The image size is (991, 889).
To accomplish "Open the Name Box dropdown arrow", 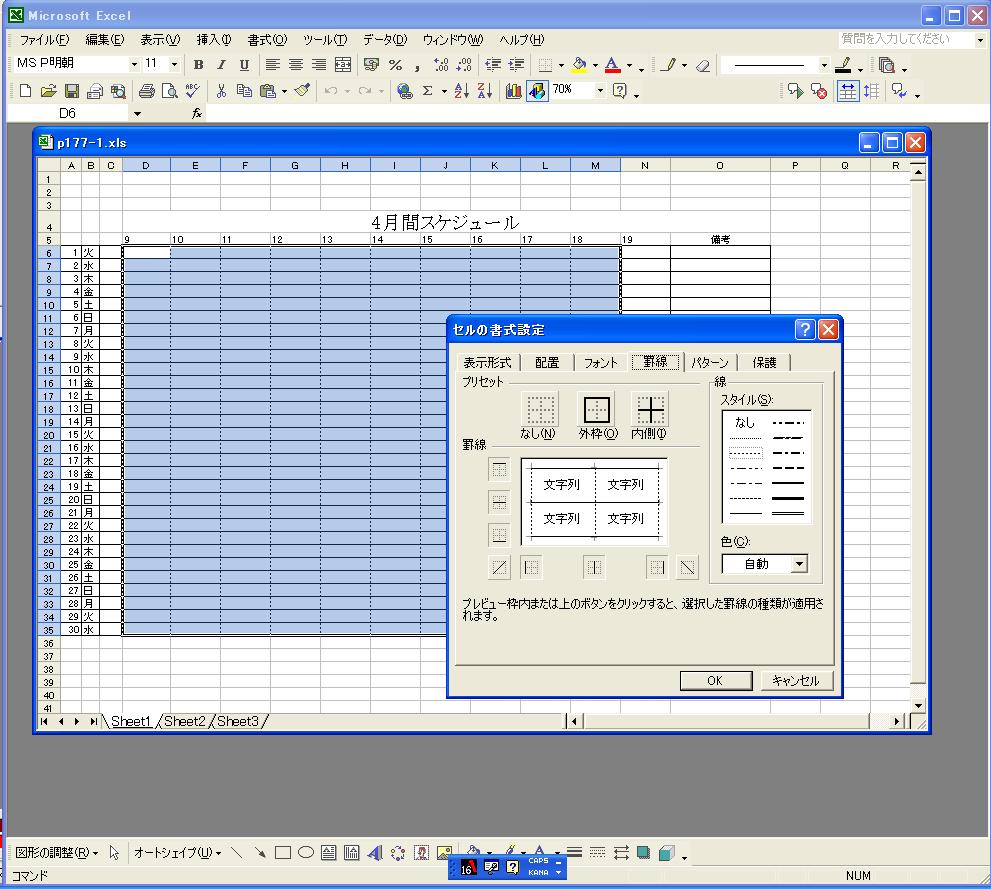I will 137,114.
